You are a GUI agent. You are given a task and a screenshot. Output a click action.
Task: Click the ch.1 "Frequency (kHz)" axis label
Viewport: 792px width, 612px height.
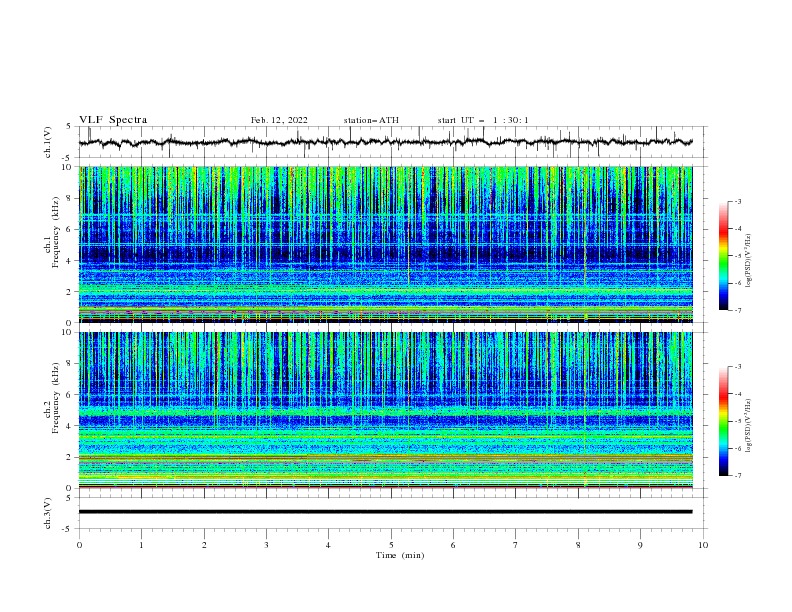click(x=56, y=232)
